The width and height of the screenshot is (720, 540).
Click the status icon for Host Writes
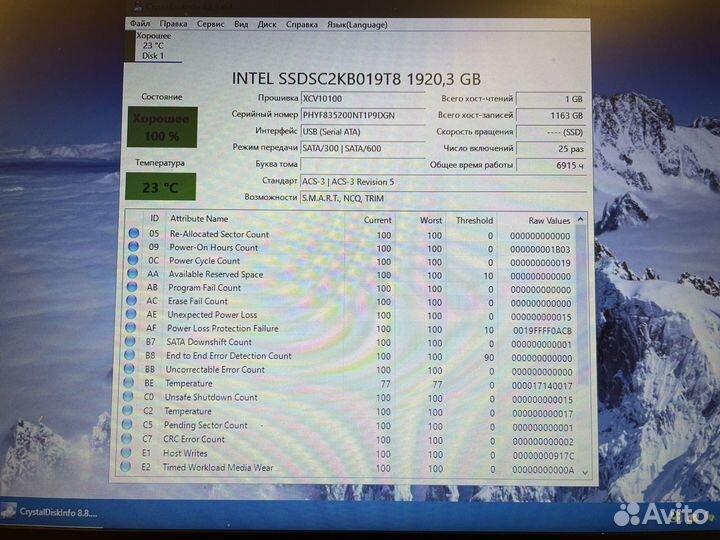126,452
